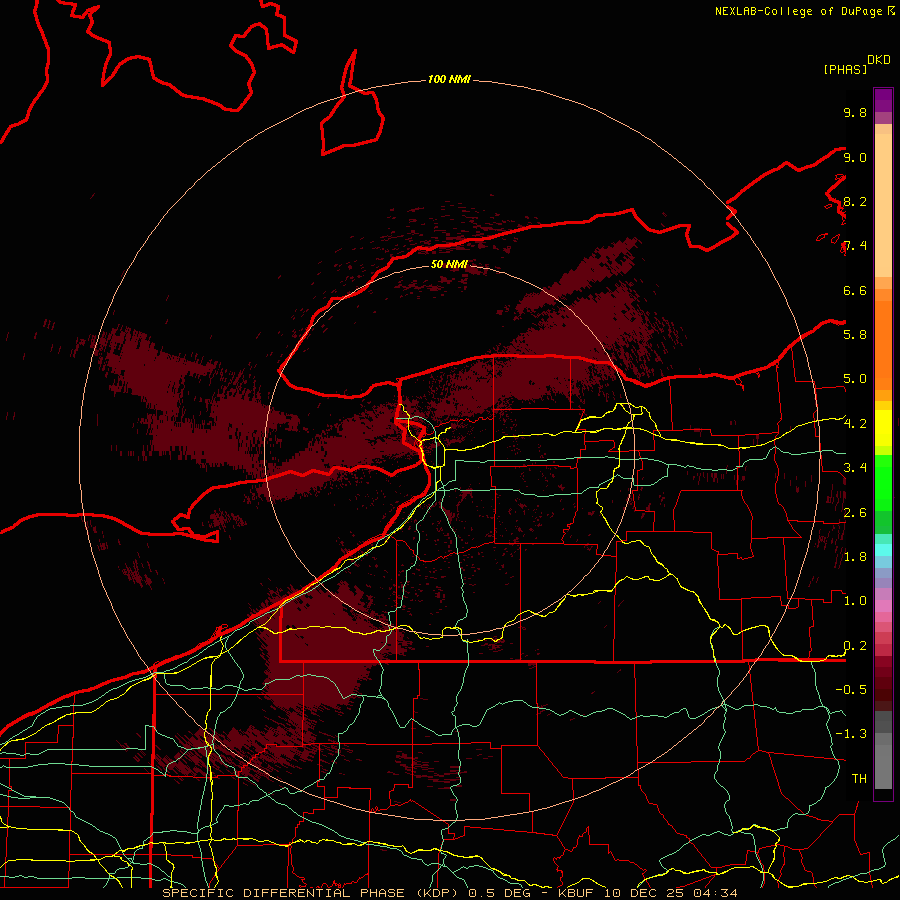The height and width of the screenshot is (900, 900).
Task: Click the 50 NMI range ring label
Action: point(449,264)
